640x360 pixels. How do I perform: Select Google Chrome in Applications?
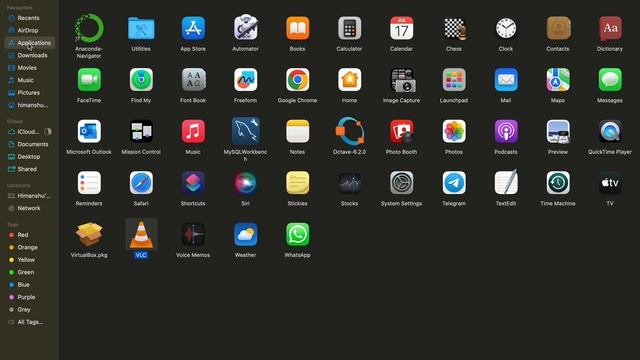[298, 80]
